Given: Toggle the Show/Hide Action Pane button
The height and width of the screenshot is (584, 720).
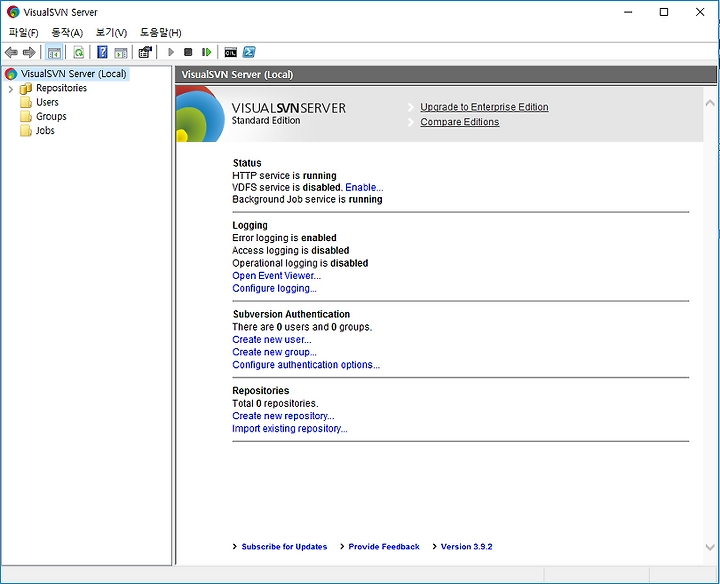Looking at the screenshot, I should [120, 52].
